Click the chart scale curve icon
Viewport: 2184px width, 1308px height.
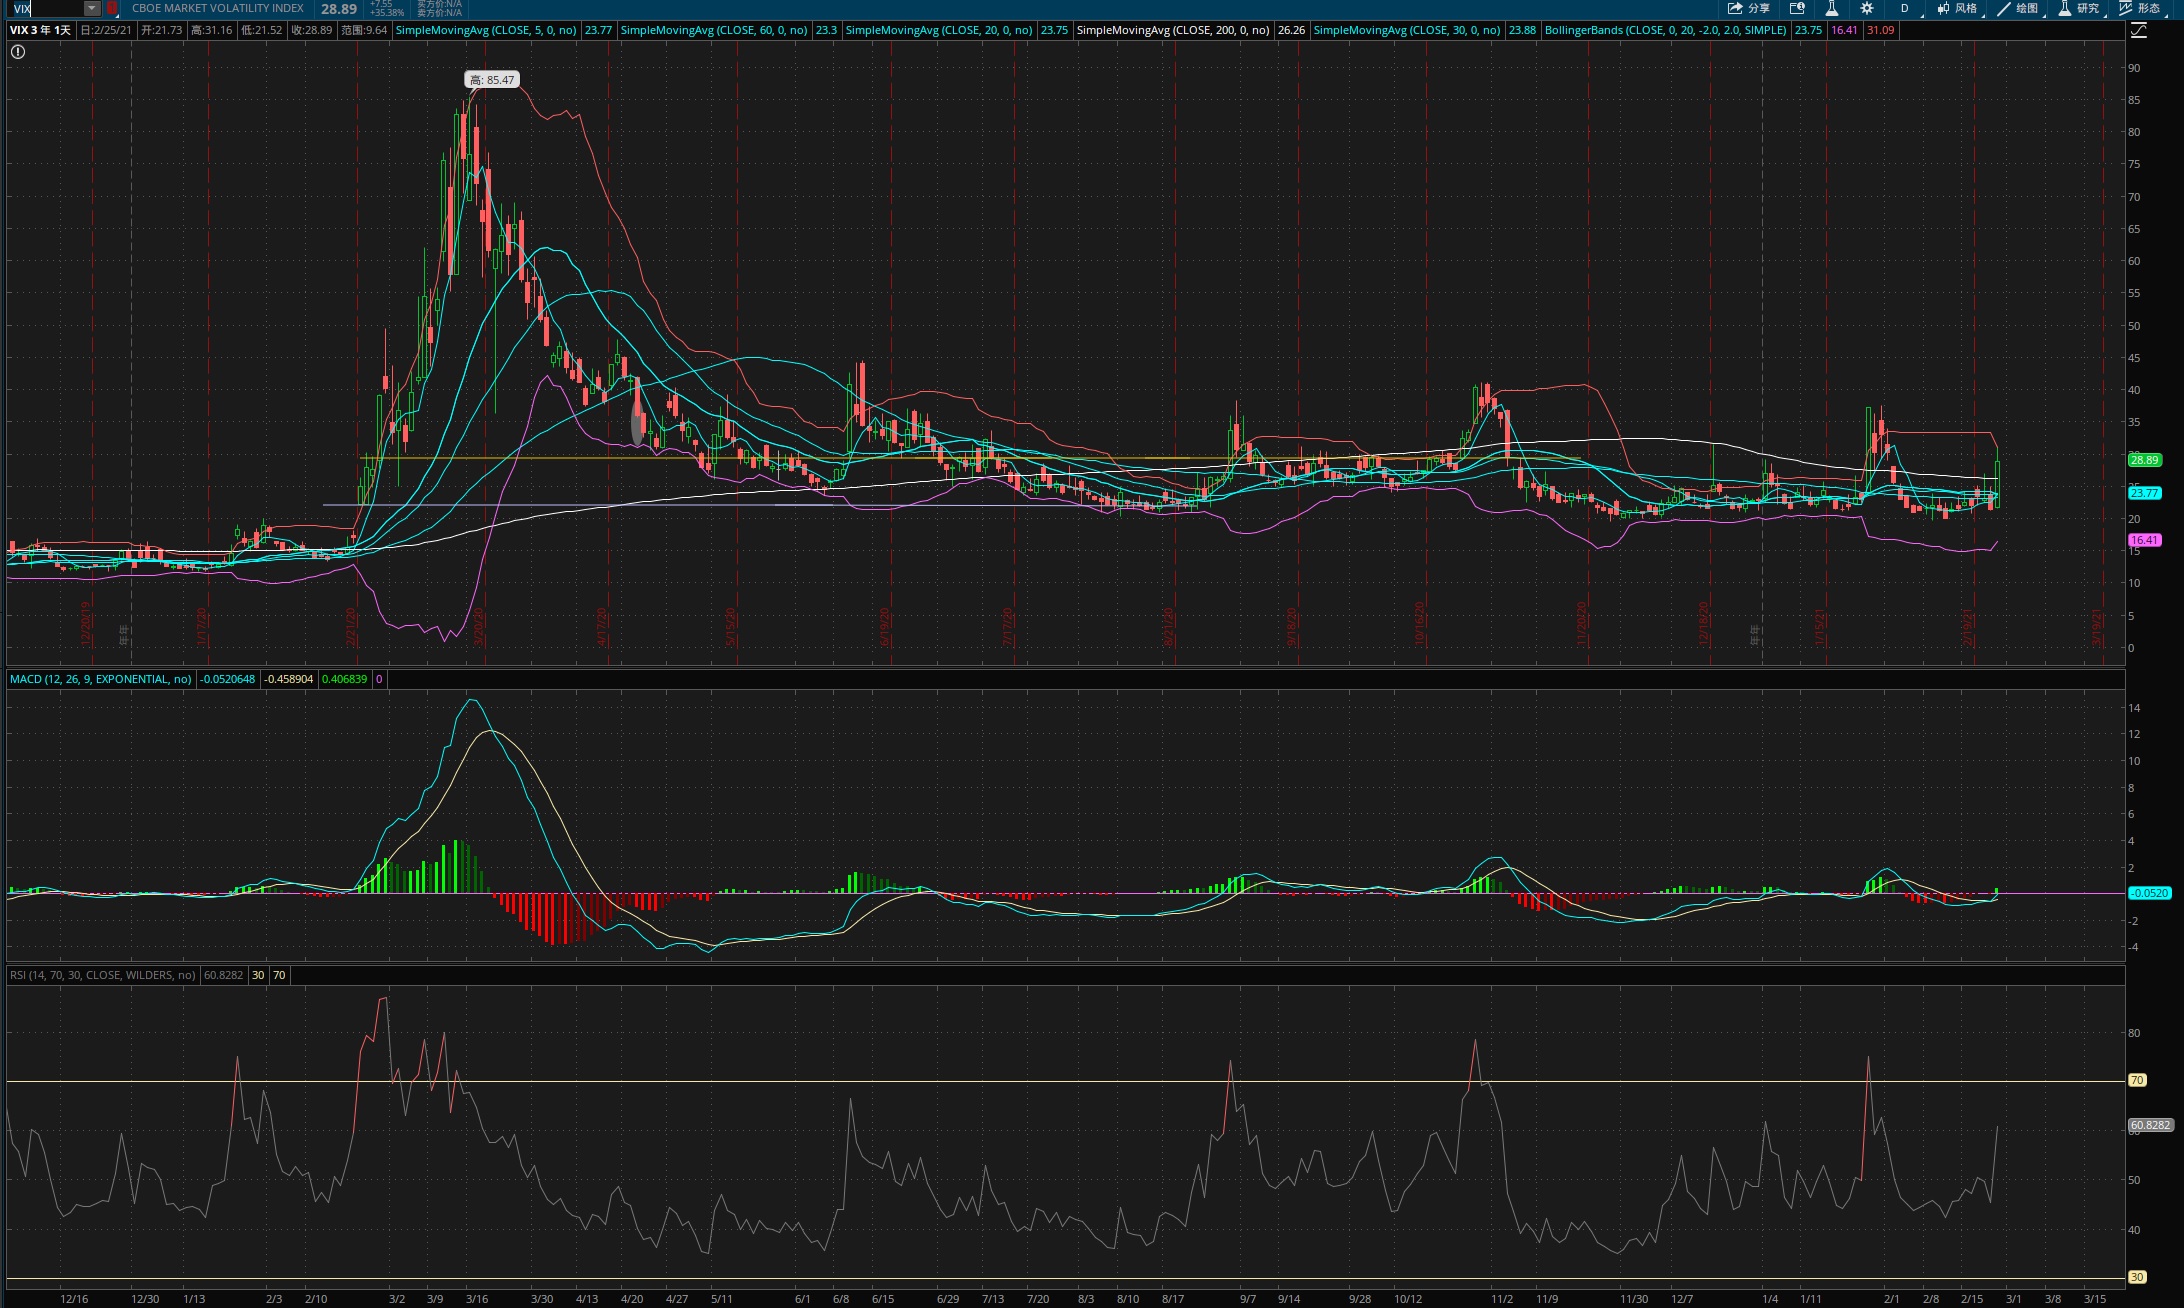click(x=2138, y=31)
